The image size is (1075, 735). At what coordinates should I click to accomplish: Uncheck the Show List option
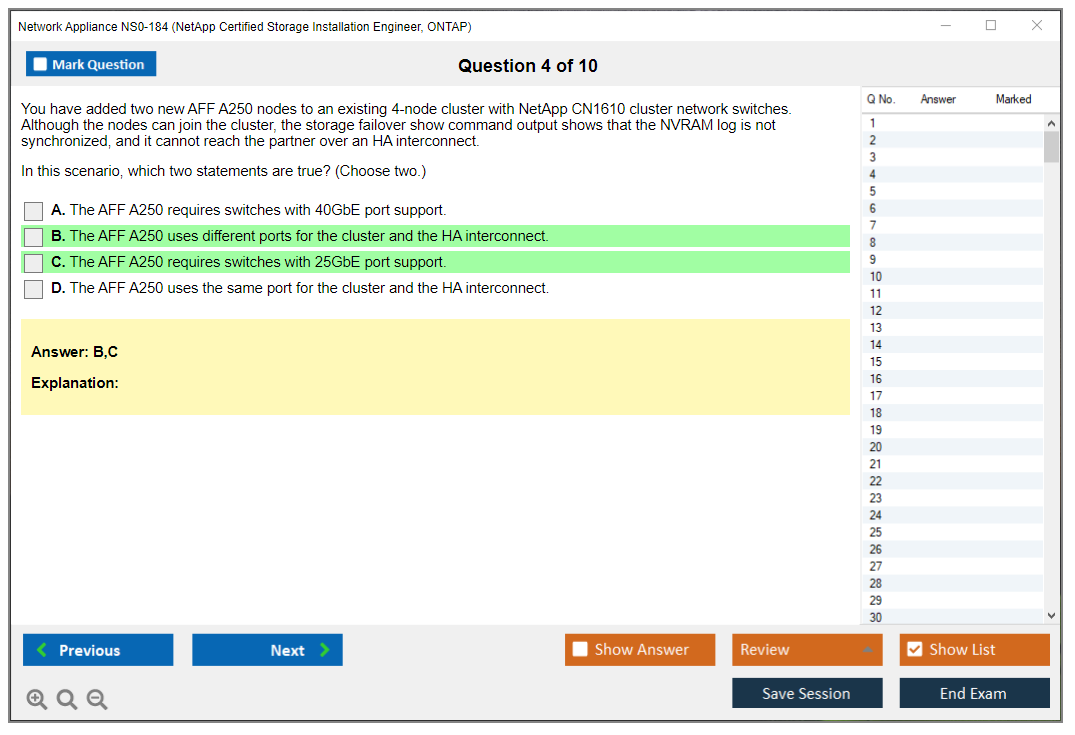[x=914, y=650]
